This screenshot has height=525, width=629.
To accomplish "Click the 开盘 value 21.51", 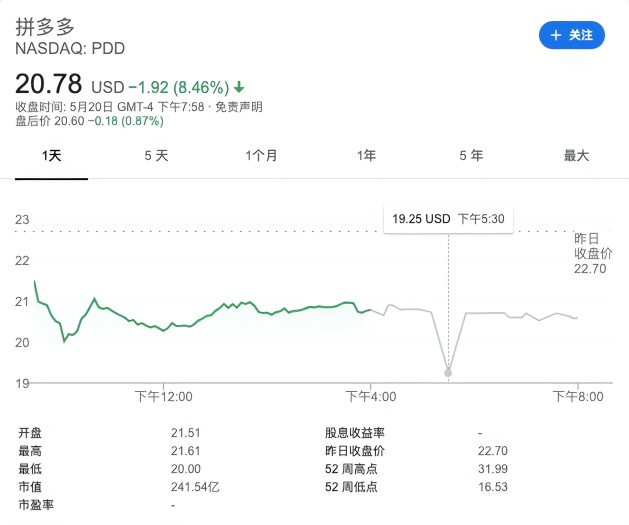I will (x=185, y=433).
